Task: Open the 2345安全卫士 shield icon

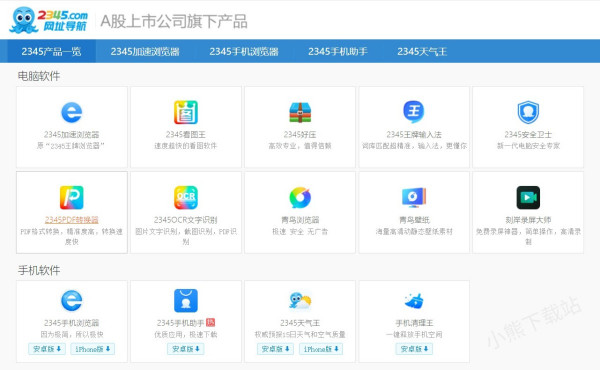Action: (x=528, y=112)
